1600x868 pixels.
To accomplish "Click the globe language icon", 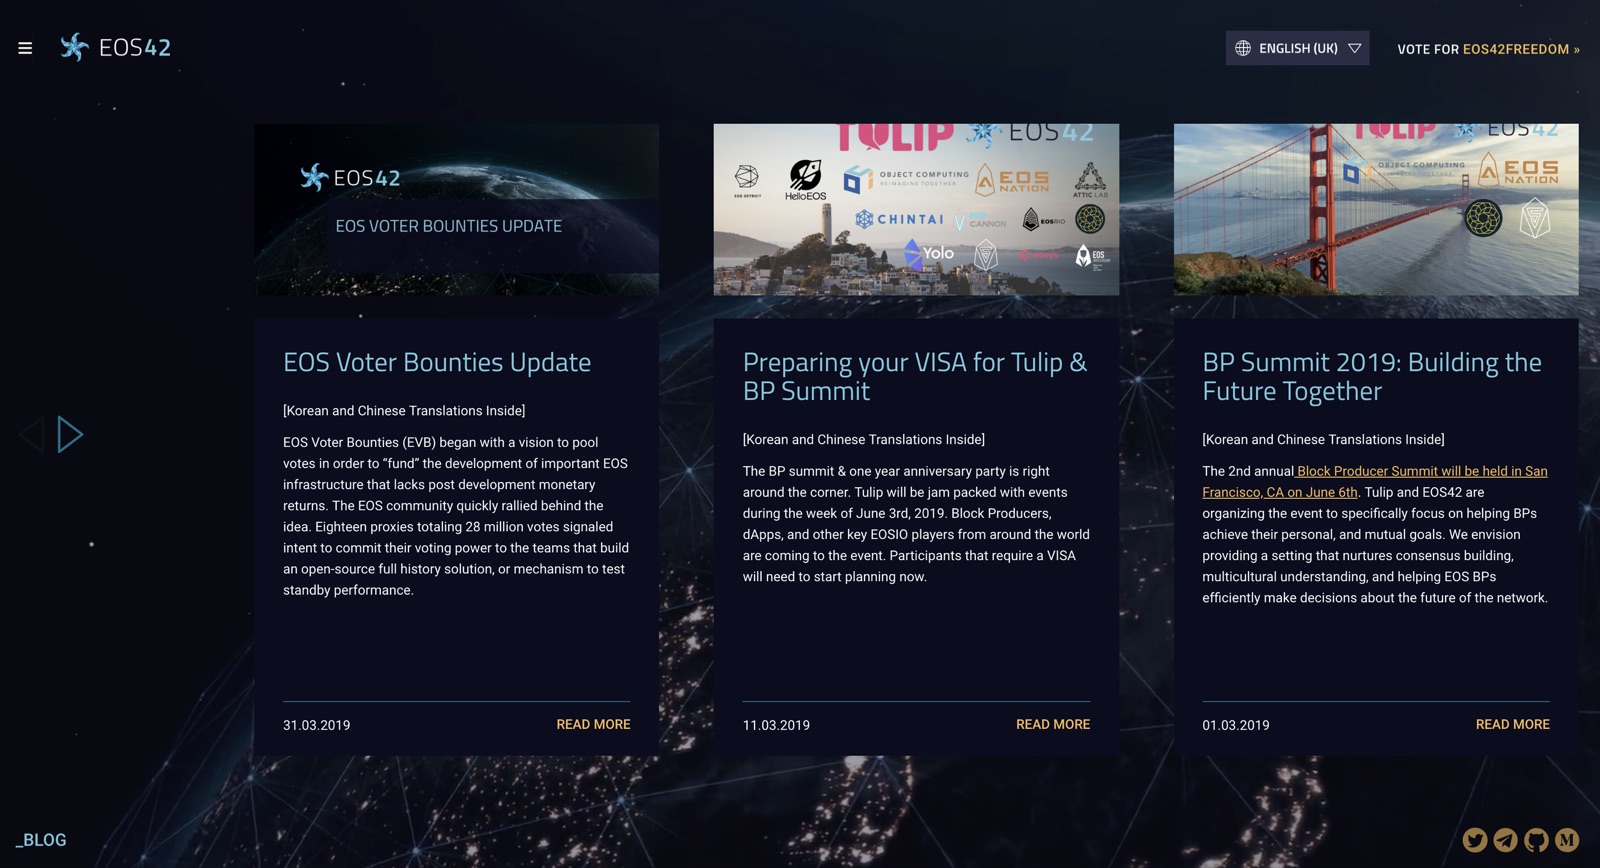I will 1243,48.
